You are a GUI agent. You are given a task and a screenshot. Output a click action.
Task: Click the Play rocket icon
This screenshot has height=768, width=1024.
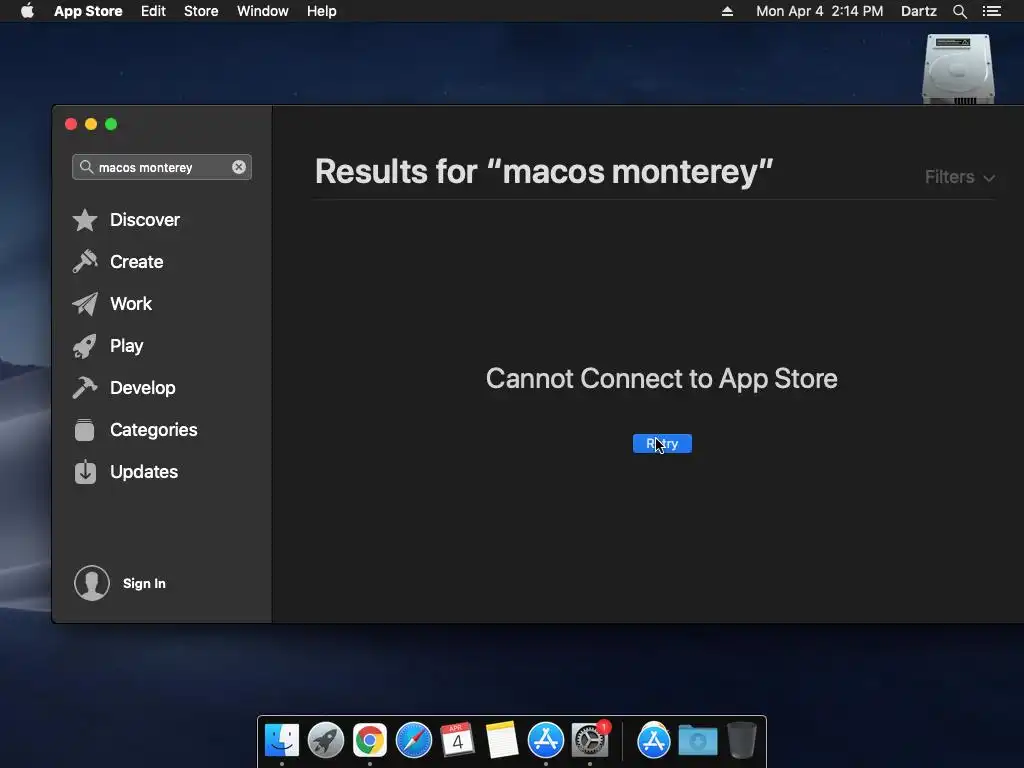[x=85, y=346]
